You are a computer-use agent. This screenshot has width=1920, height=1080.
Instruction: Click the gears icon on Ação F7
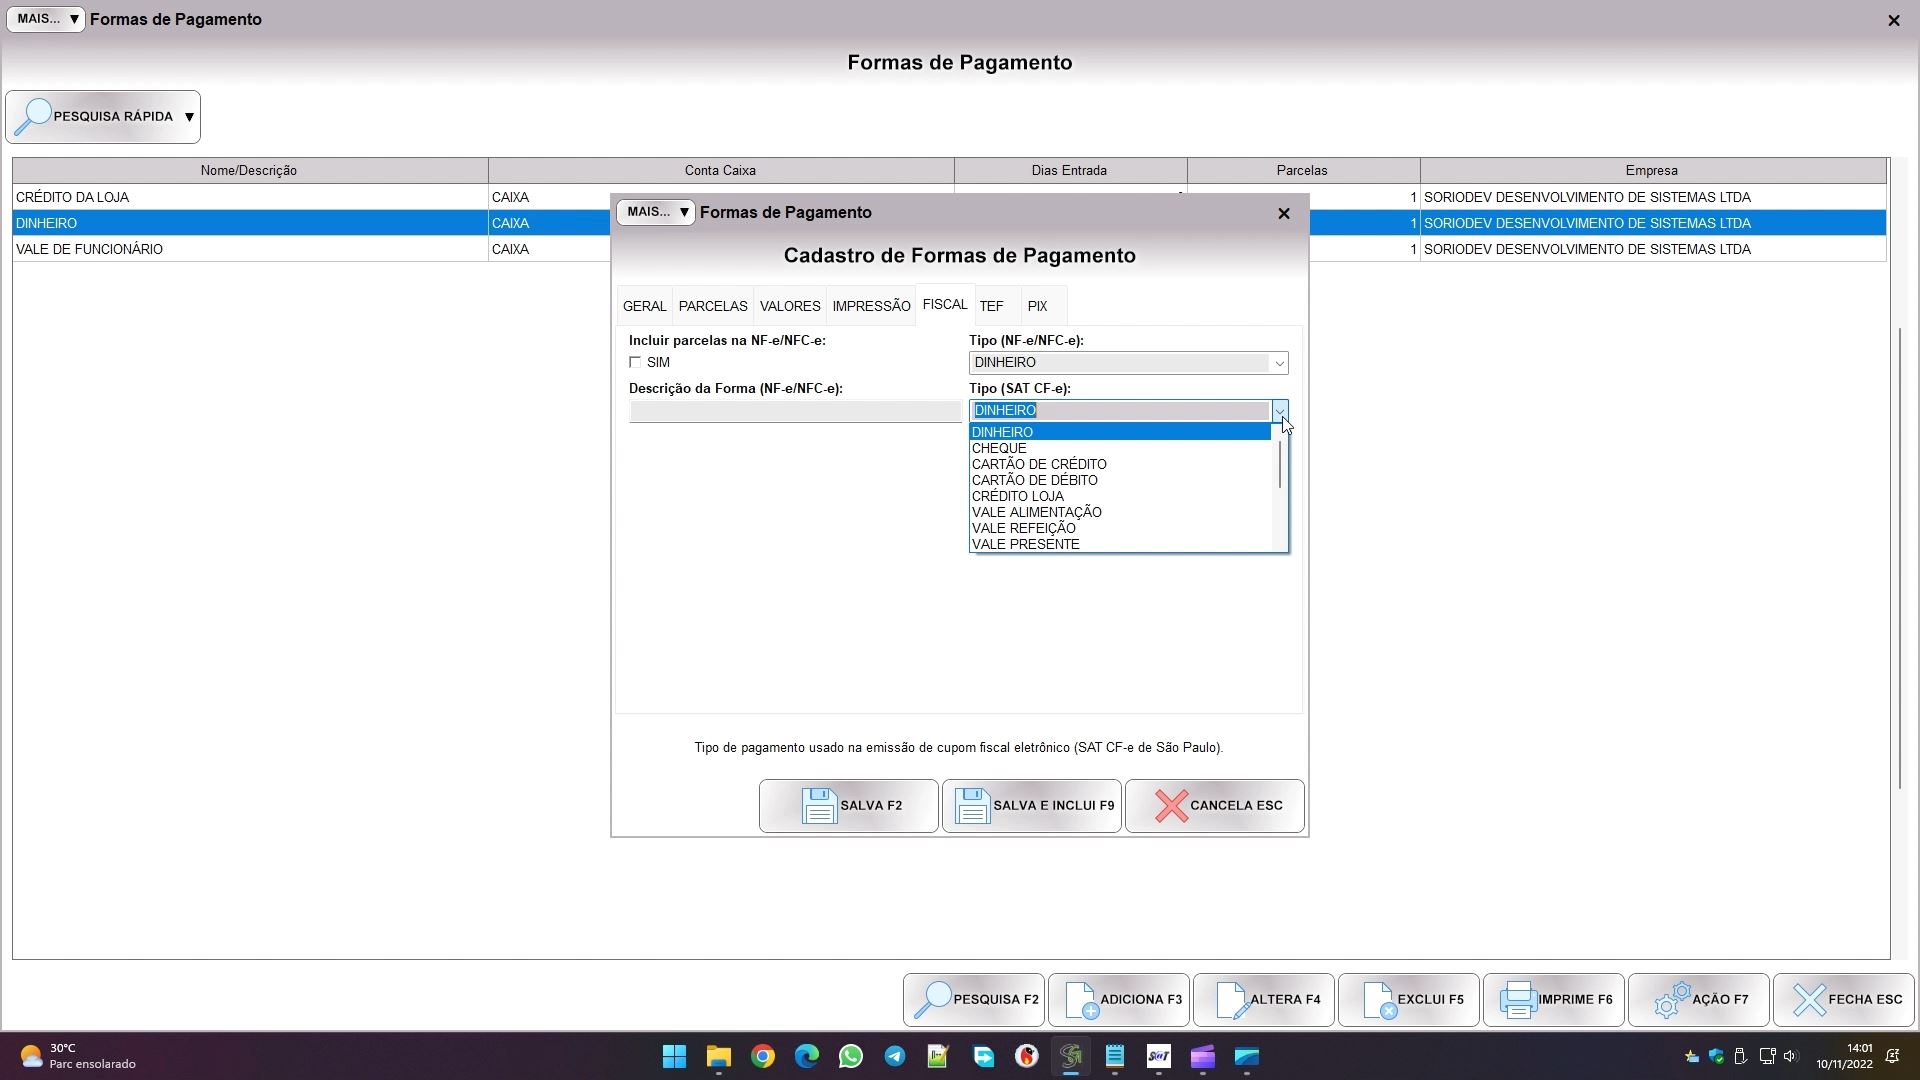point(1671,1000)
